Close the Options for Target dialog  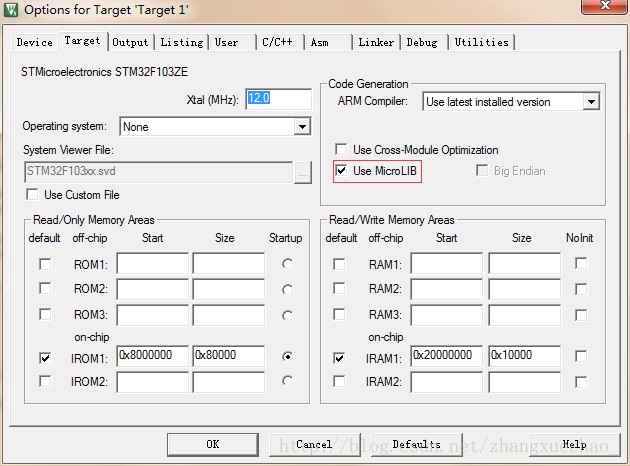click(x=605, y=6)
